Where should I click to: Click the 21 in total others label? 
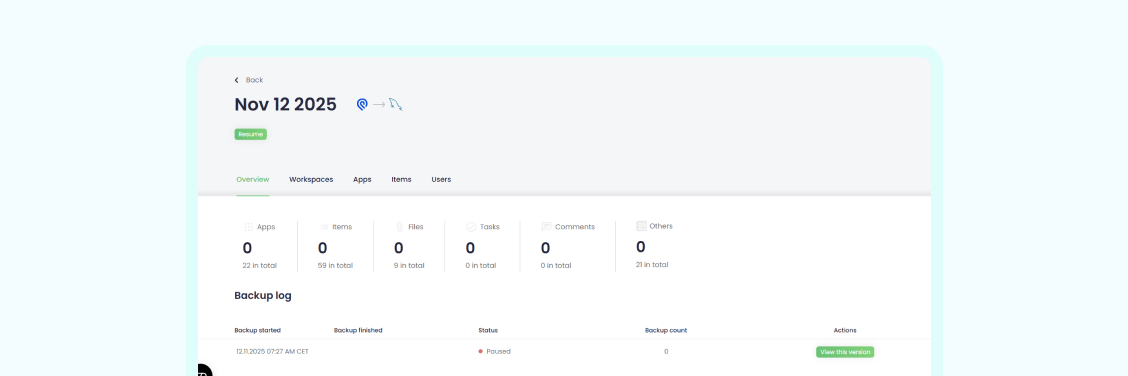652,265
